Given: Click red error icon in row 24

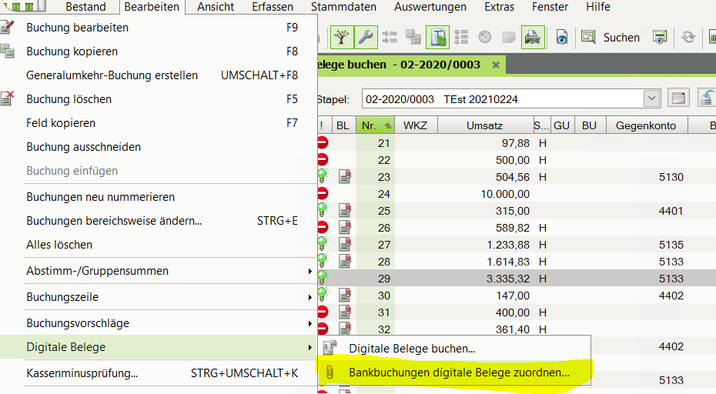Looking at the screenshot, I should tap(322, 194).
